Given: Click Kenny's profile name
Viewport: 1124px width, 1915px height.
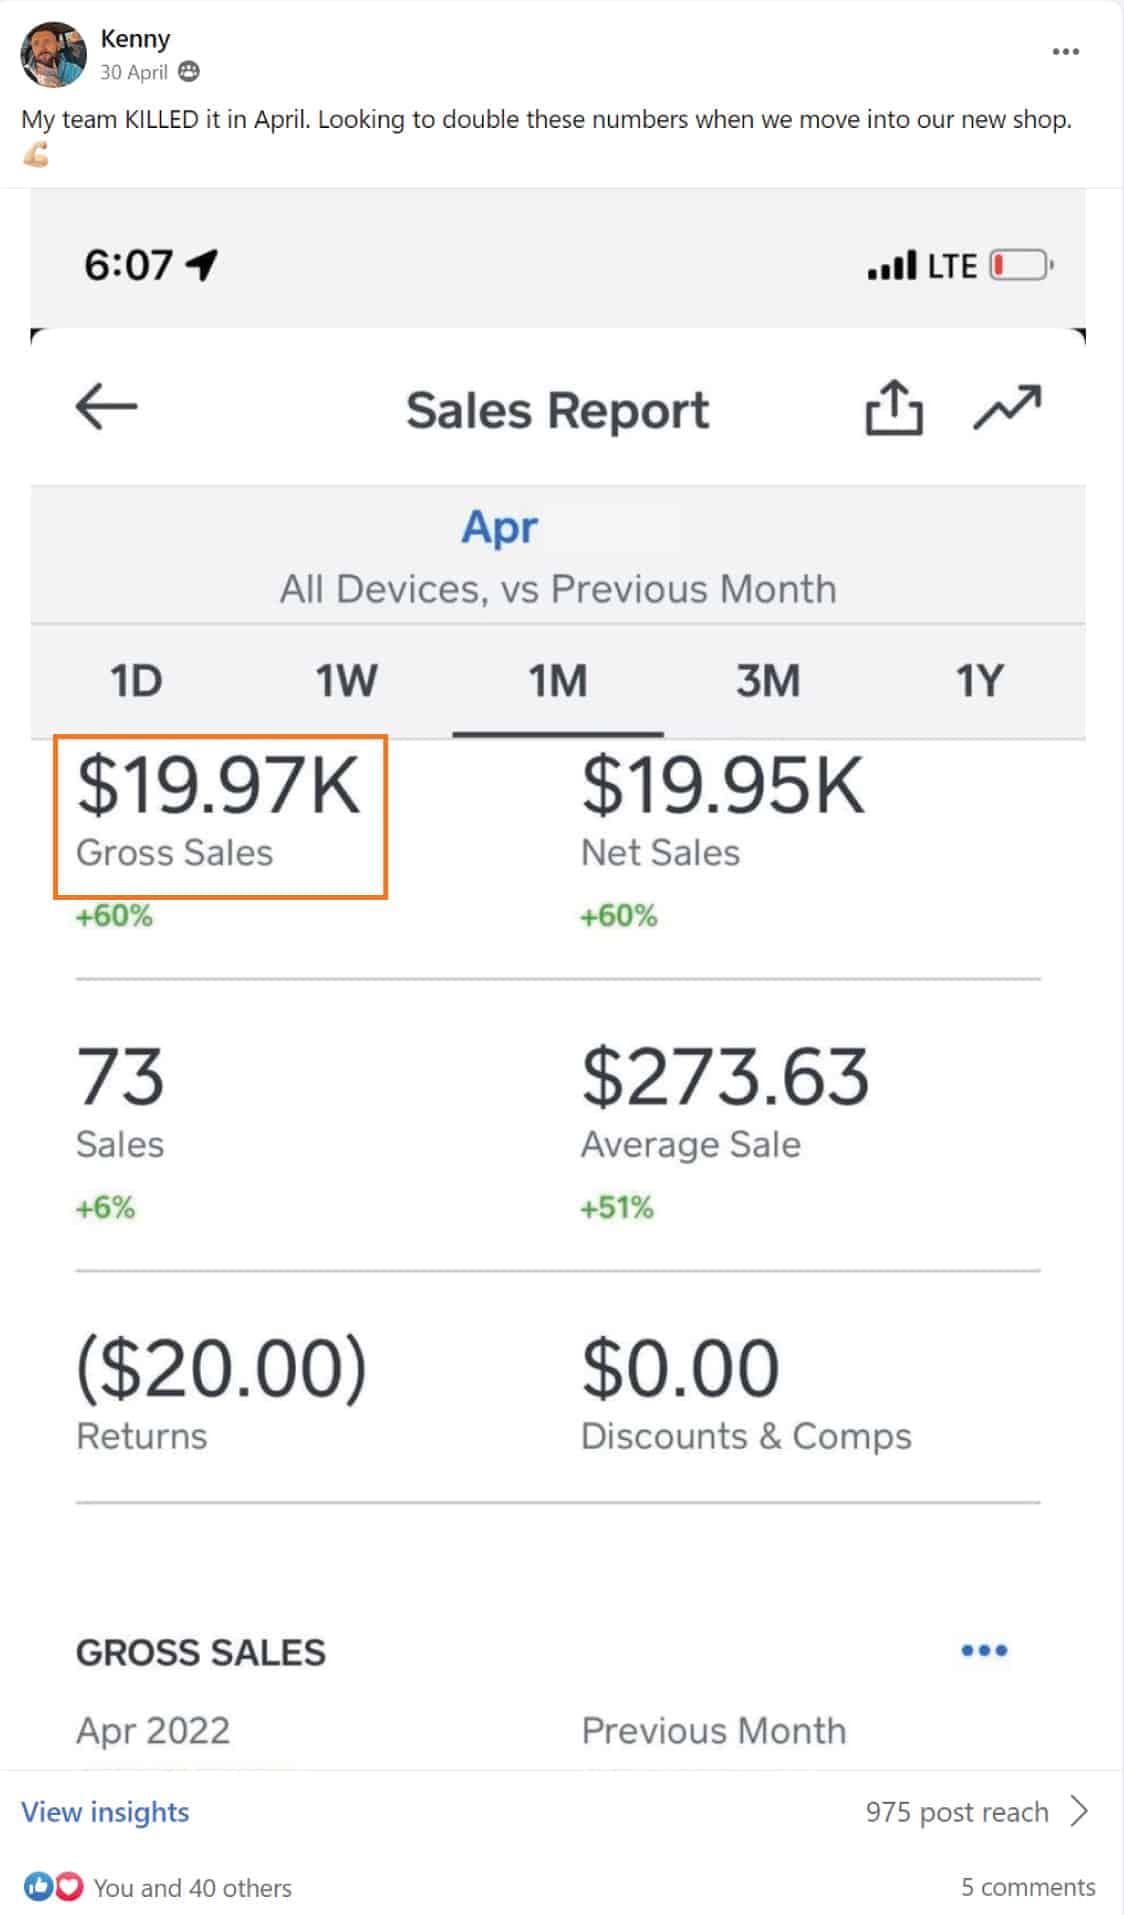Looking at the screenshot, I should coord(135,39).
